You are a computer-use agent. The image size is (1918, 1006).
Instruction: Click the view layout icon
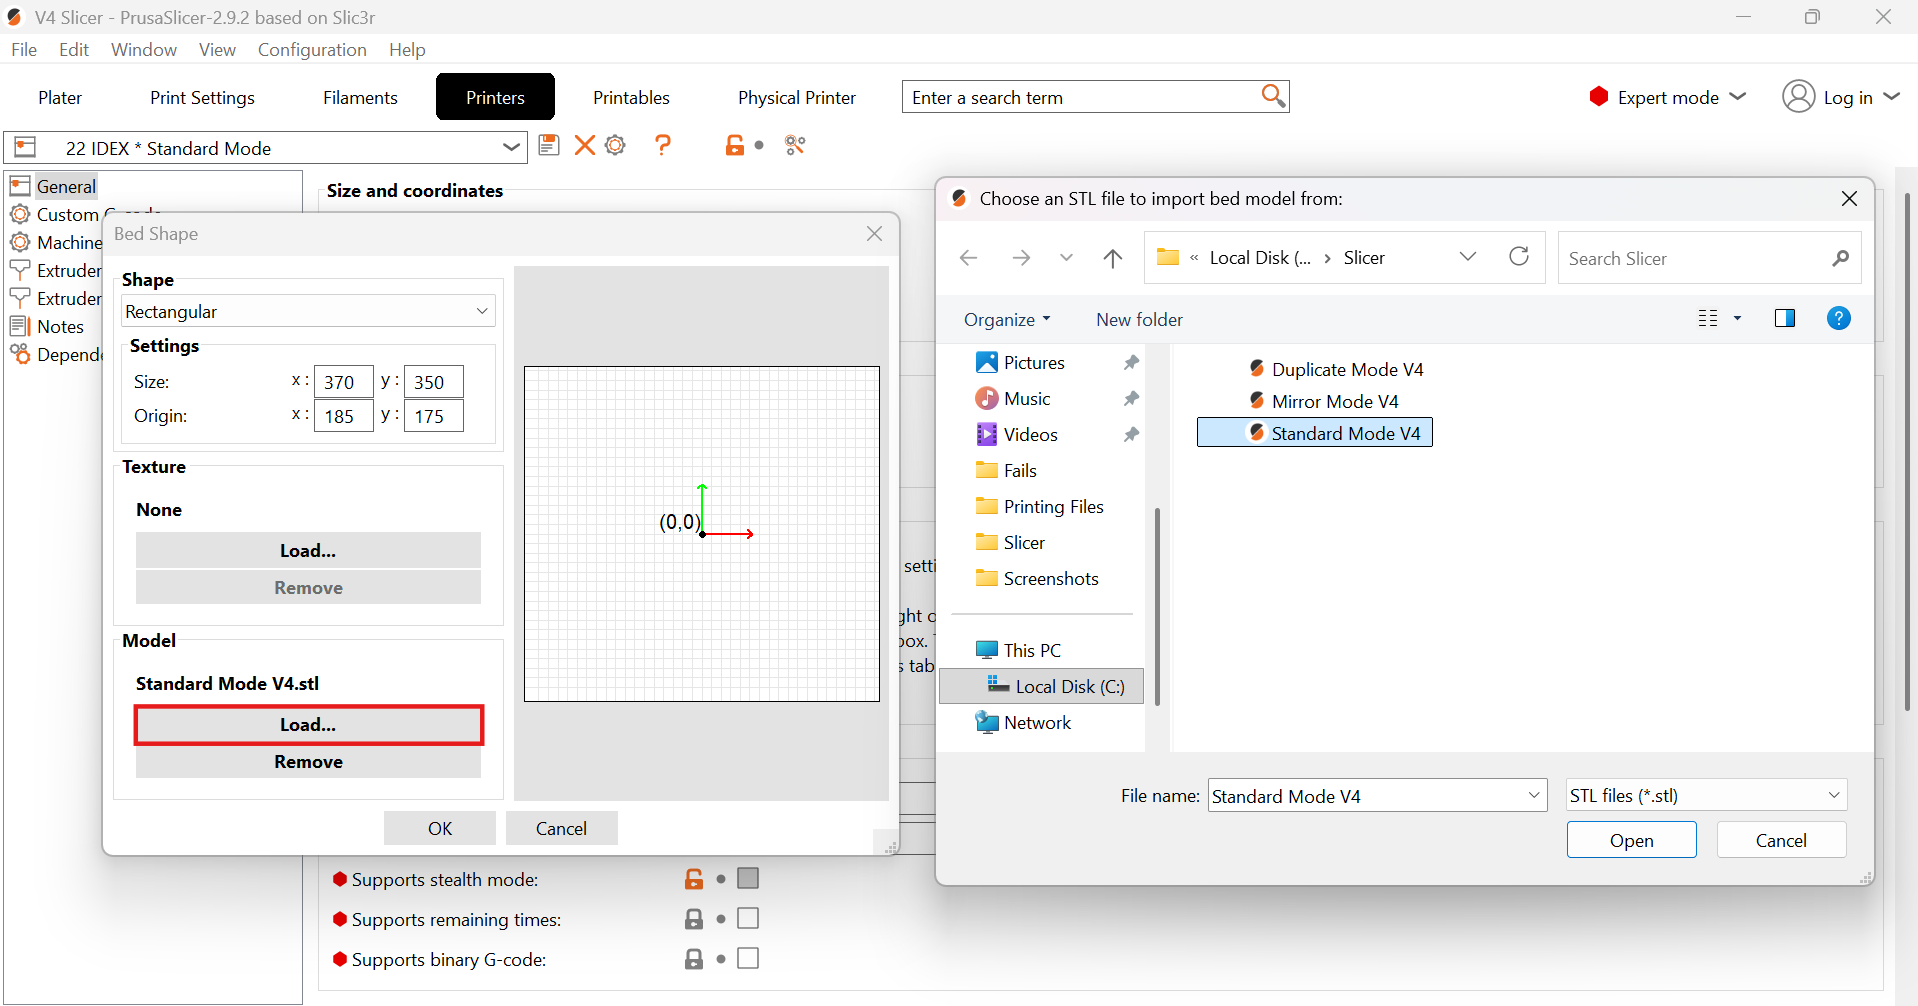click(1708, 318)
